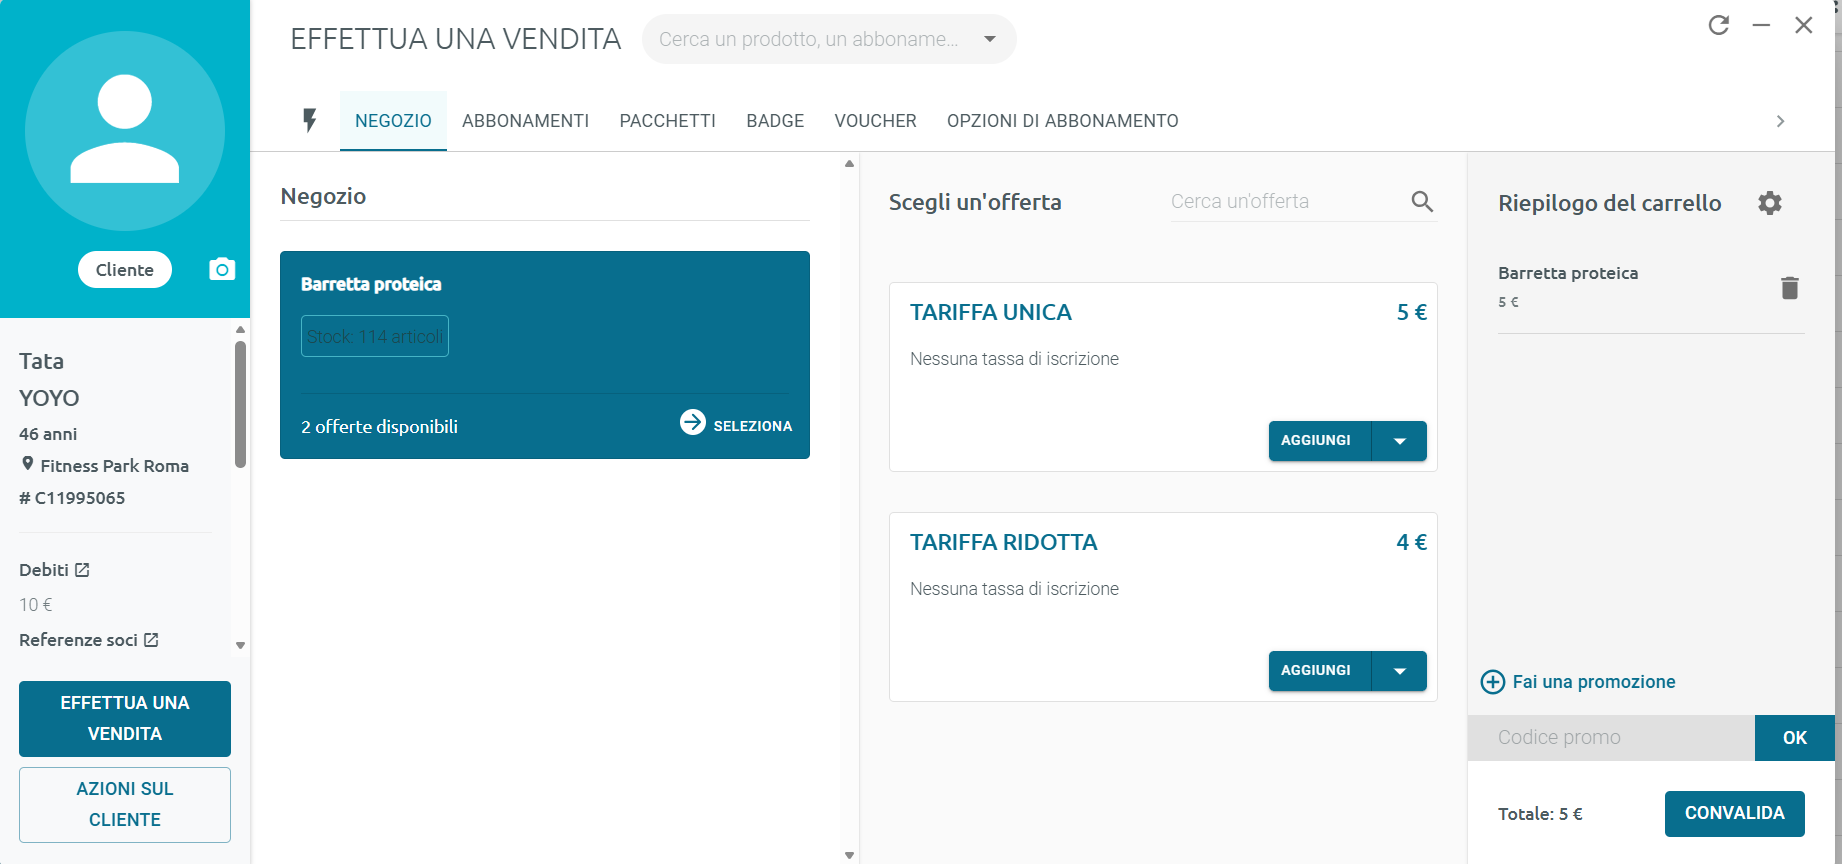Close the sale window with X

click(1804, 25)
